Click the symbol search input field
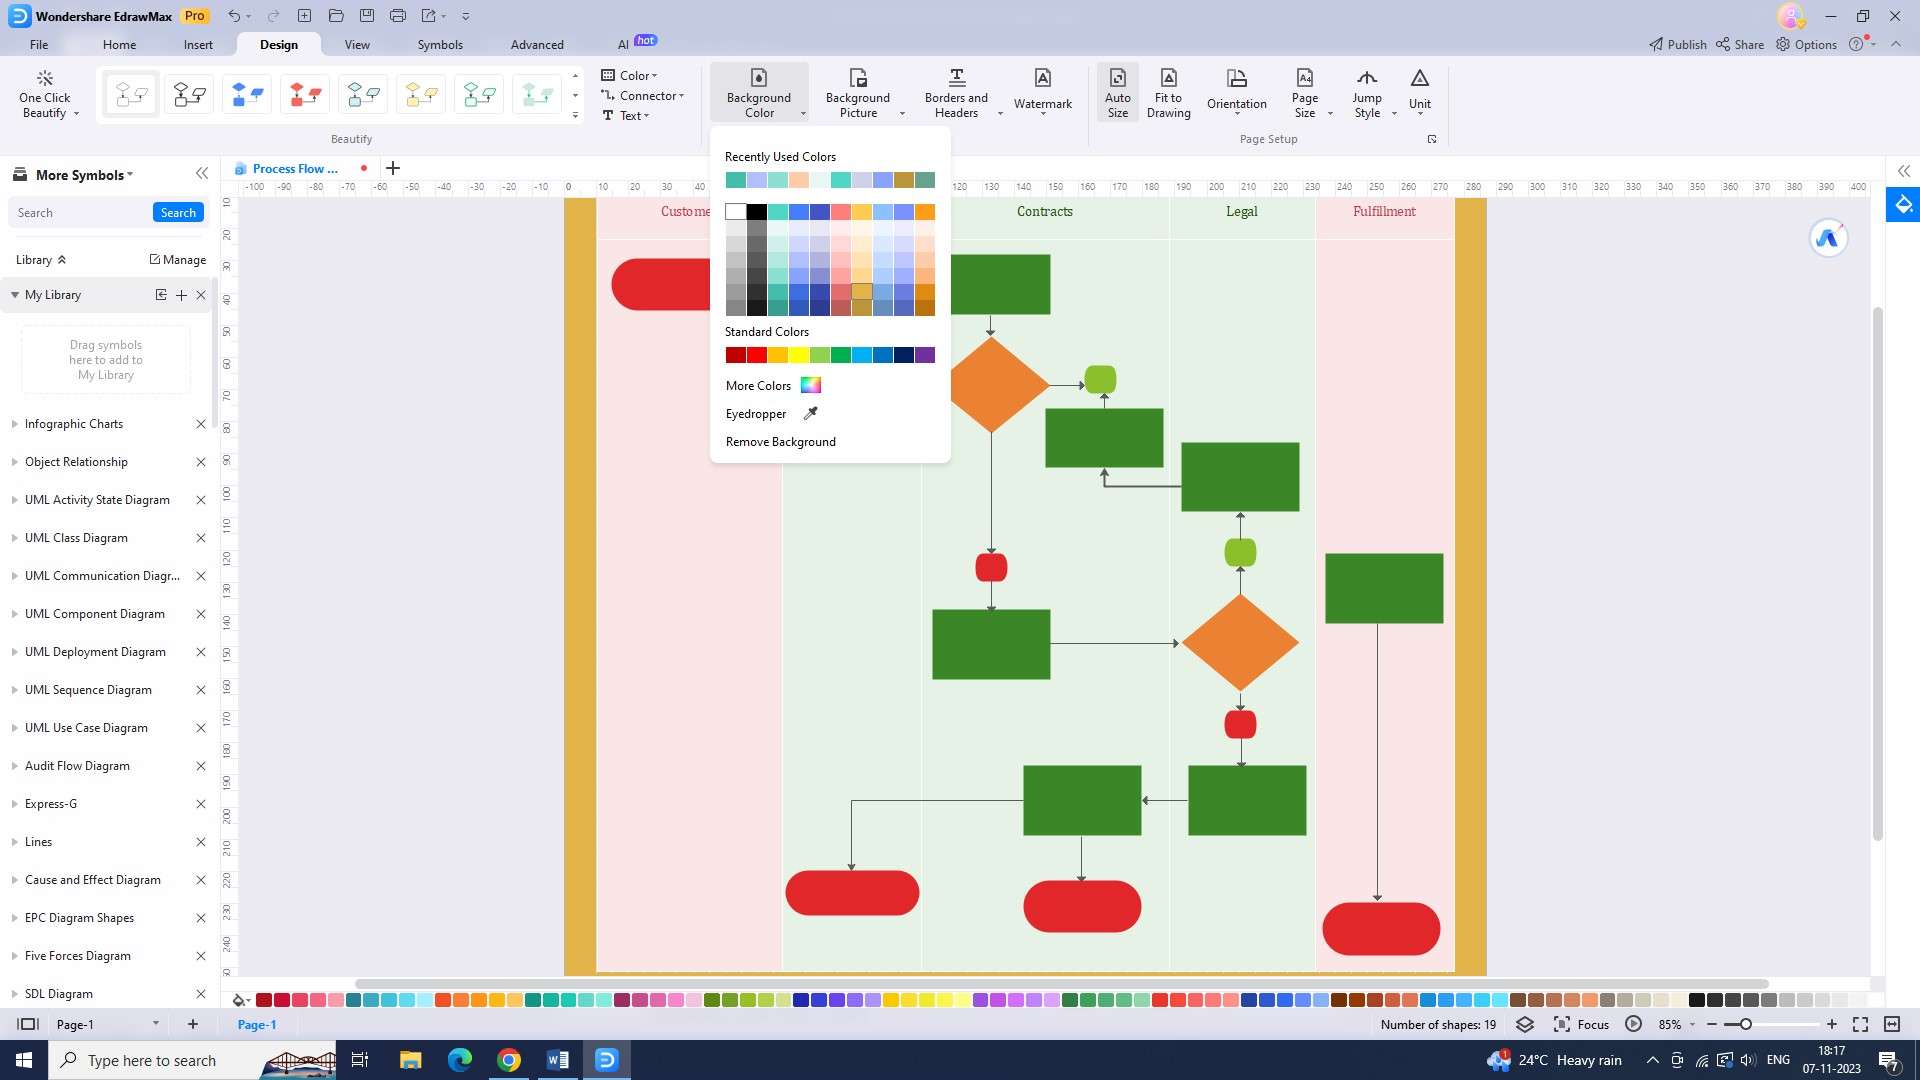Viewport: 1920px width, 1080px height. point(80,212)
